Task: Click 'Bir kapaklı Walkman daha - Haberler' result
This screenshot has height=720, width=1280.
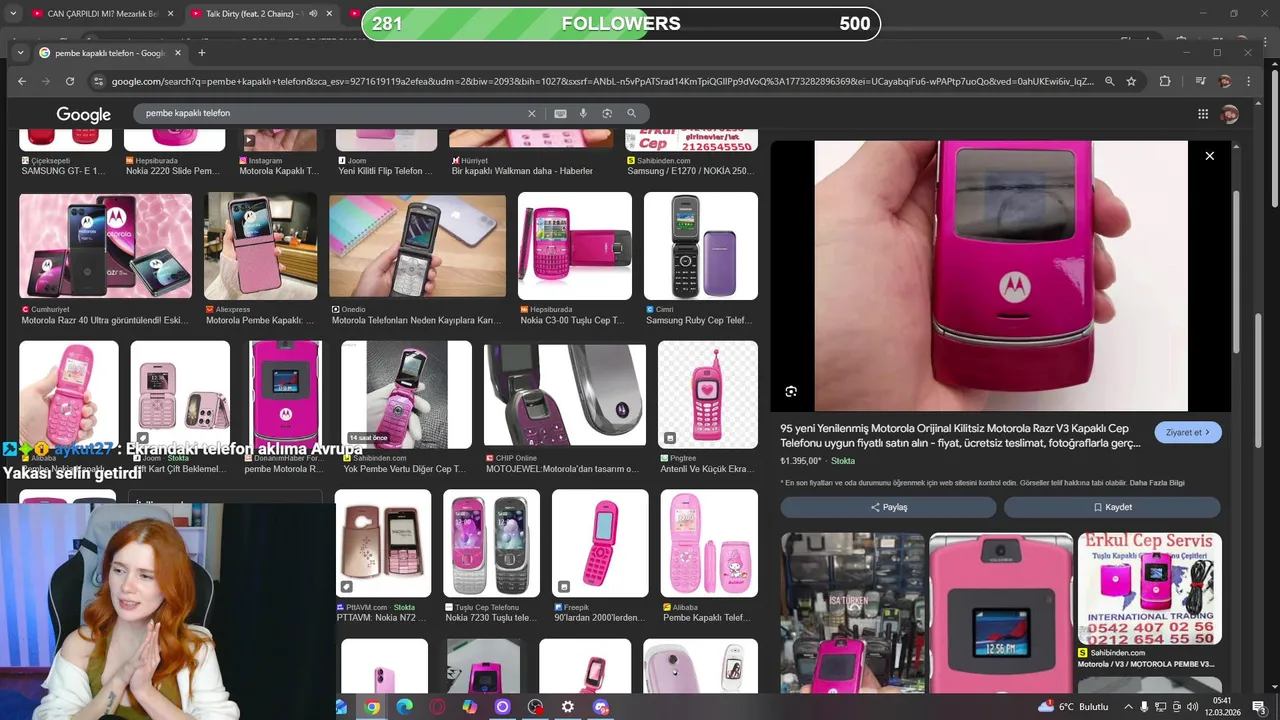Action: click(x=522, y=171)
